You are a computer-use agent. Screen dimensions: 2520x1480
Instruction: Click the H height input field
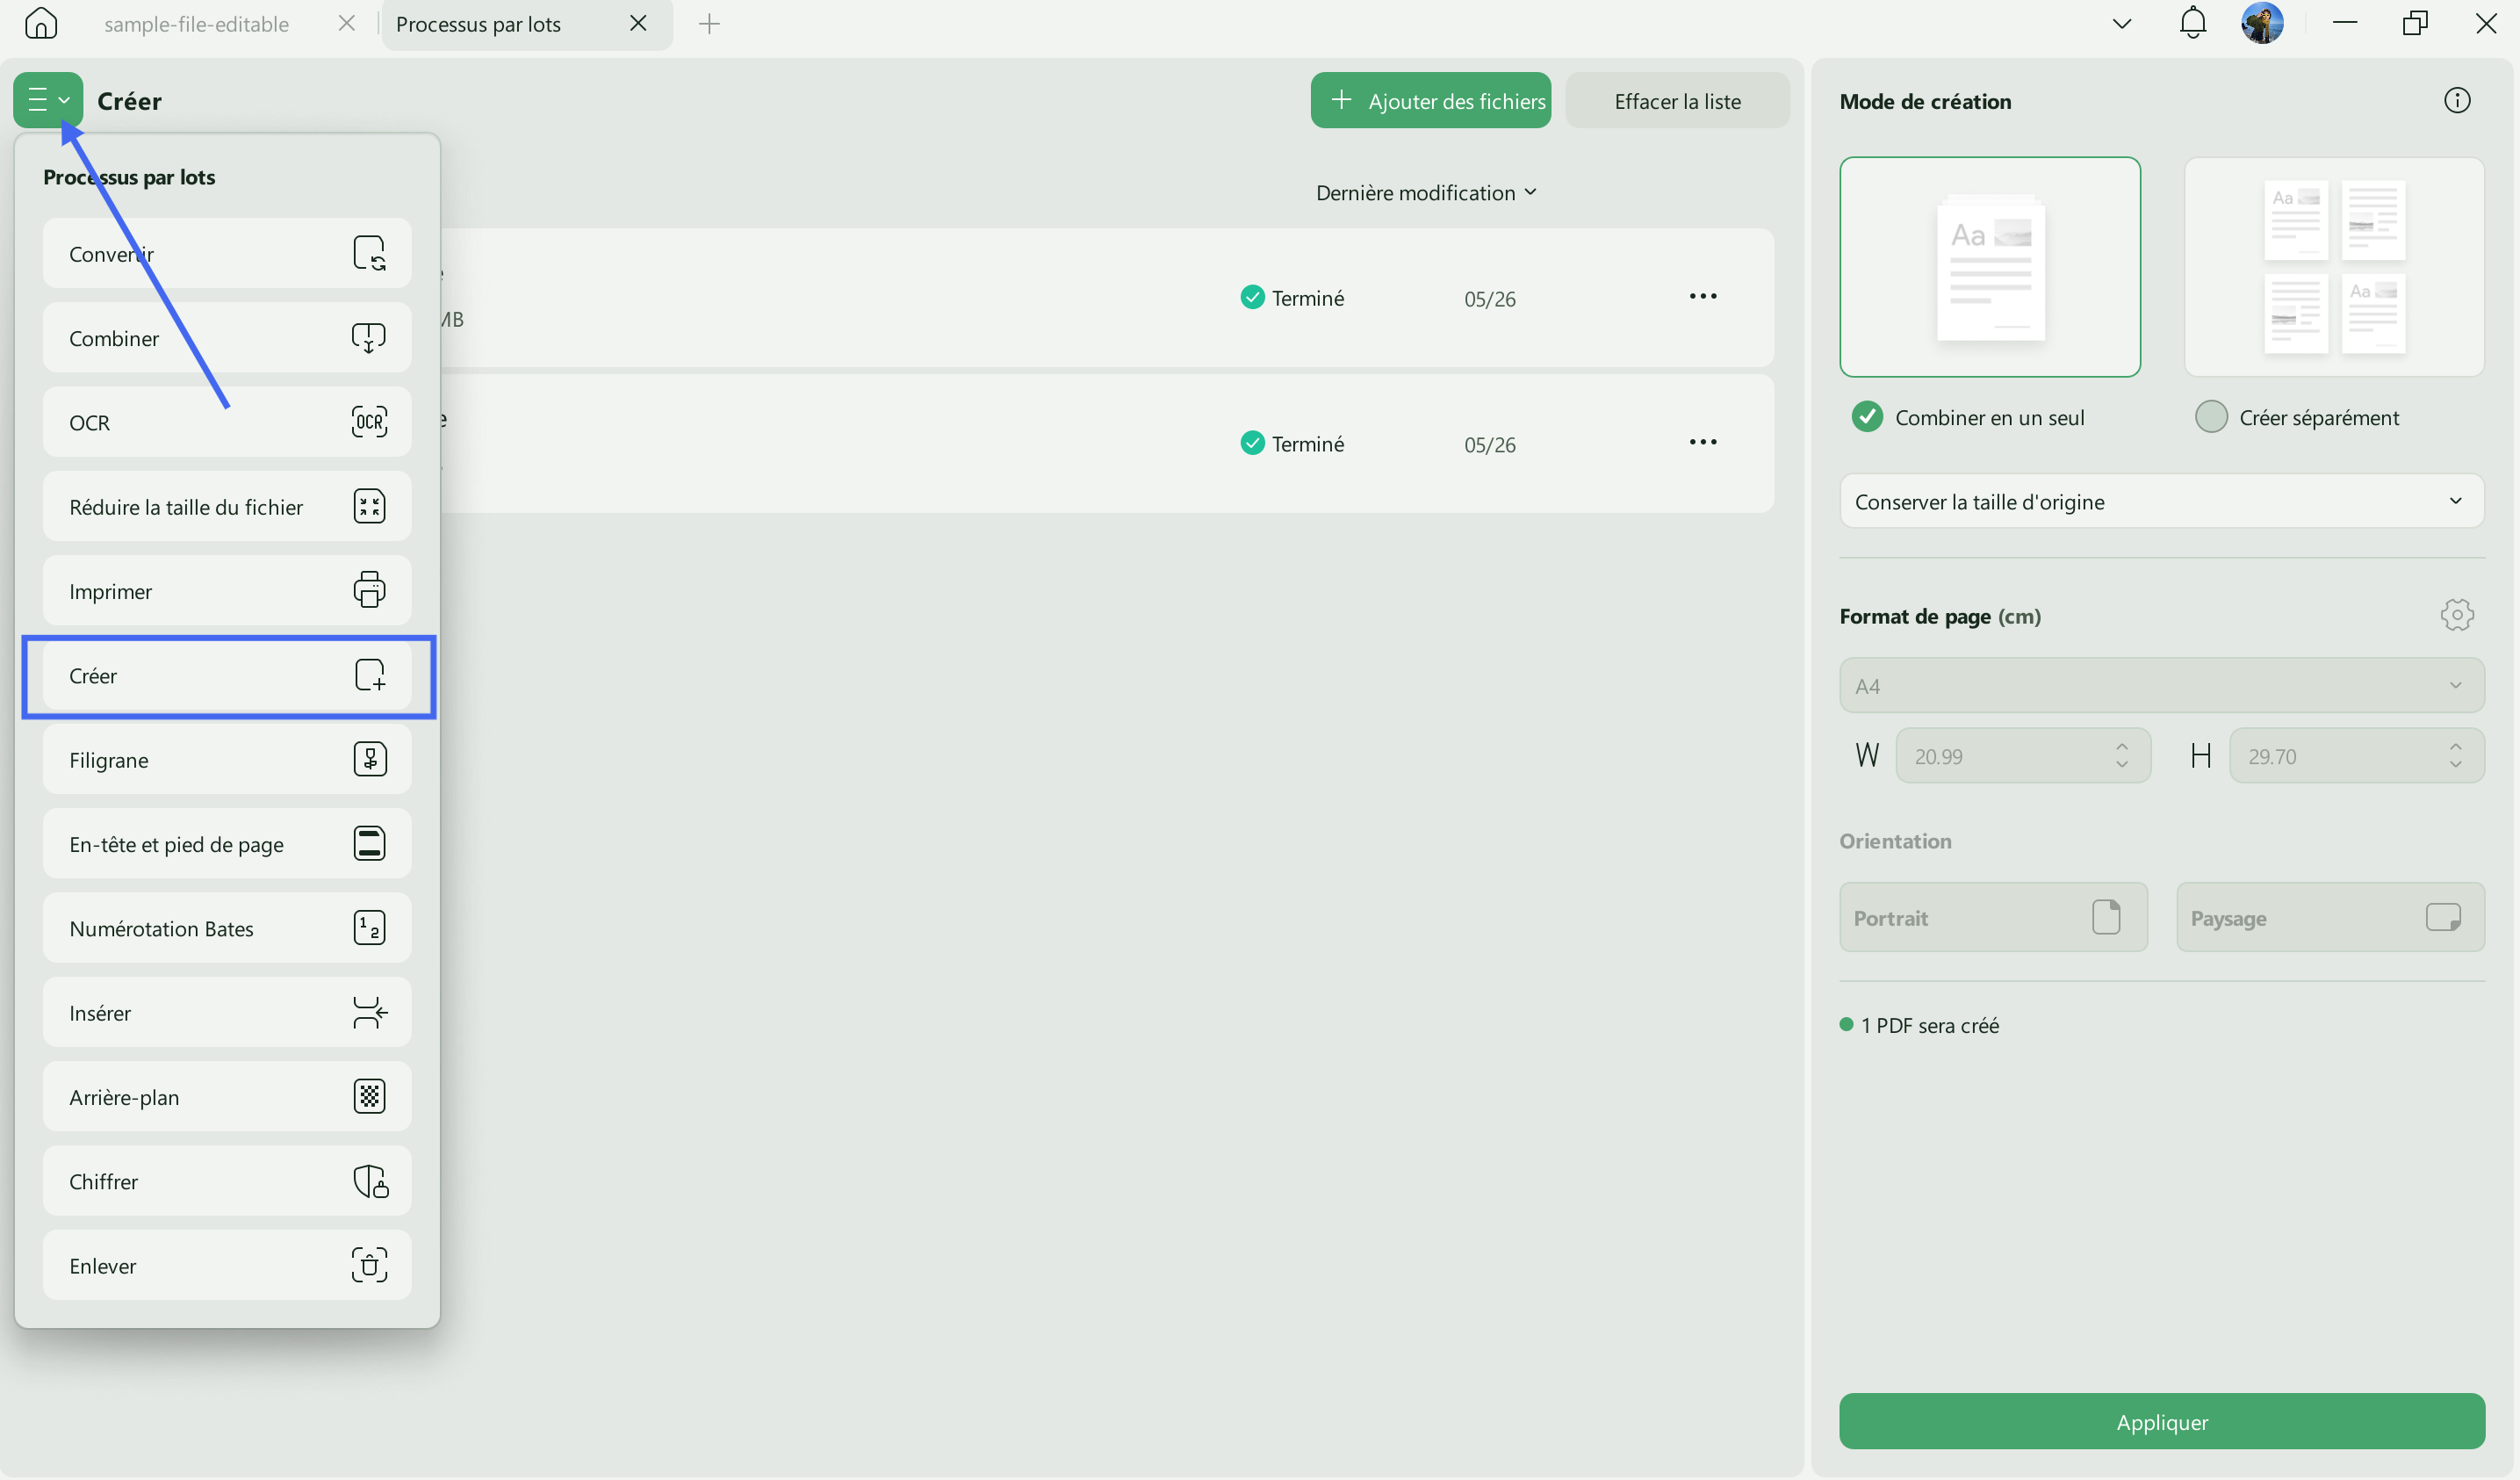2356,755
